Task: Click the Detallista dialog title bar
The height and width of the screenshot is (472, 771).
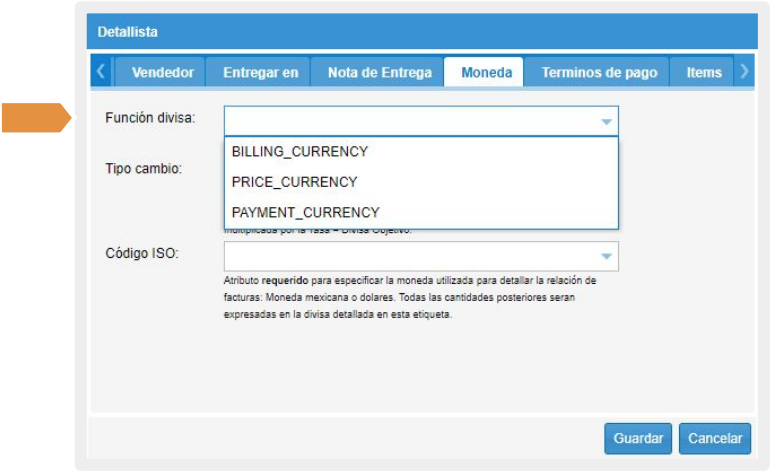Action: click(x=420, y=32)
